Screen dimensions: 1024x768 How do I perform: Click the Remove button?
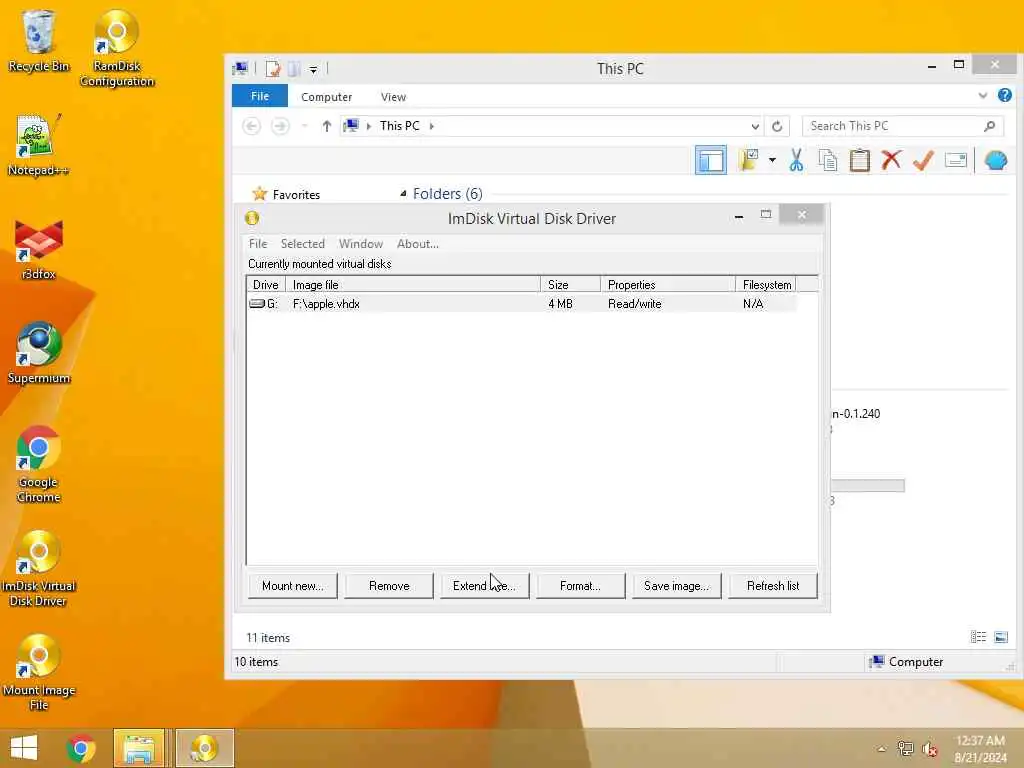(x=389, y=586)
